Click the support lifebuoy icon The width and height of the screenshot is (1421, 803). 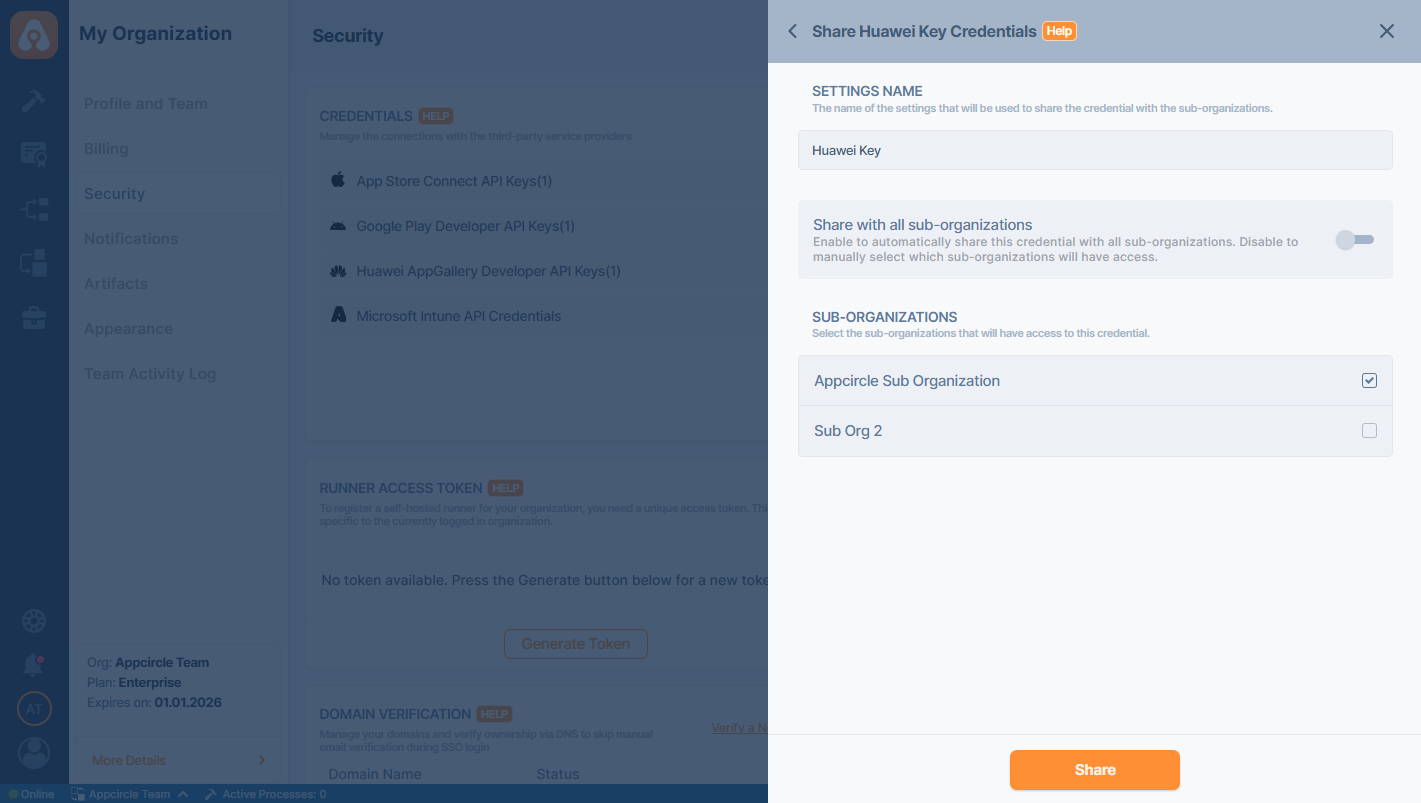point(34,621)
